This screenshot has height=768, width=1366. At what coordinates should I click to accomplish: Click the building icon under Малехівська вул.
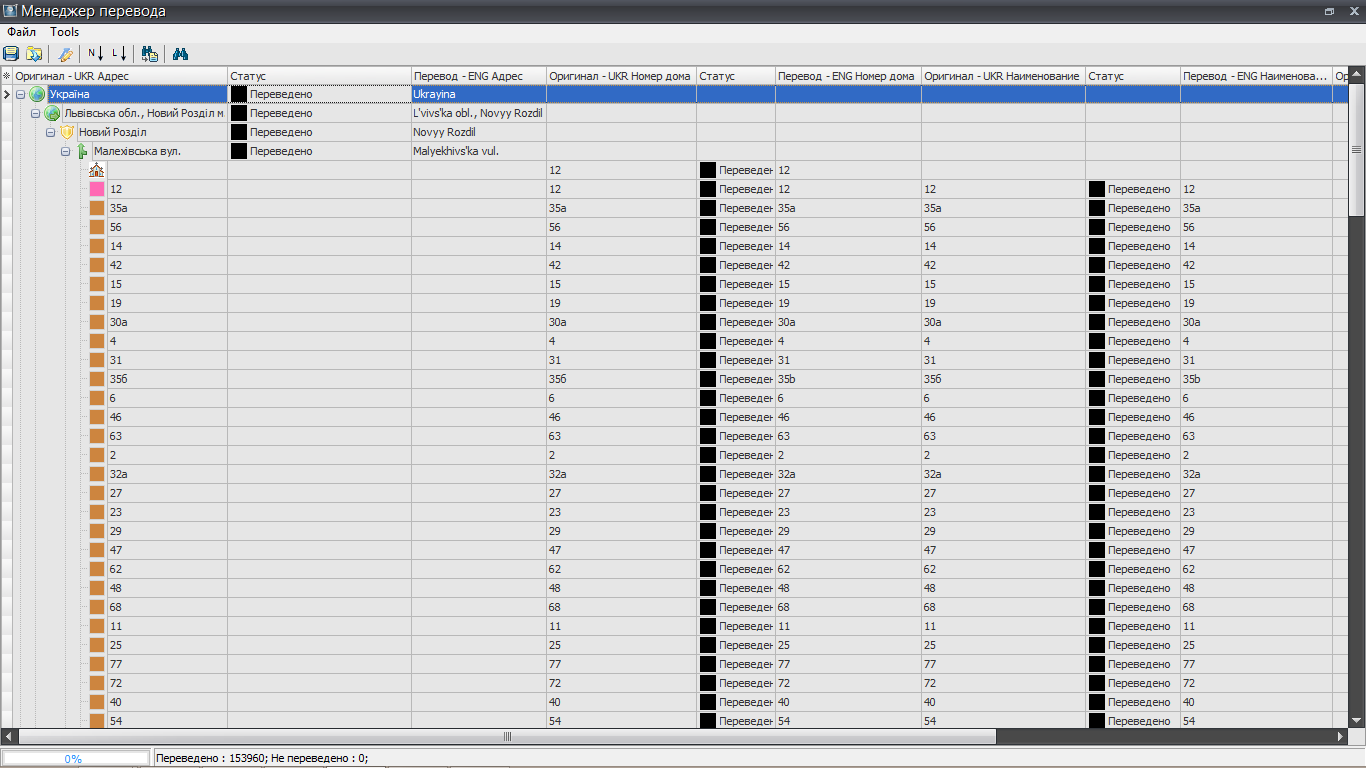coord(97,171)
